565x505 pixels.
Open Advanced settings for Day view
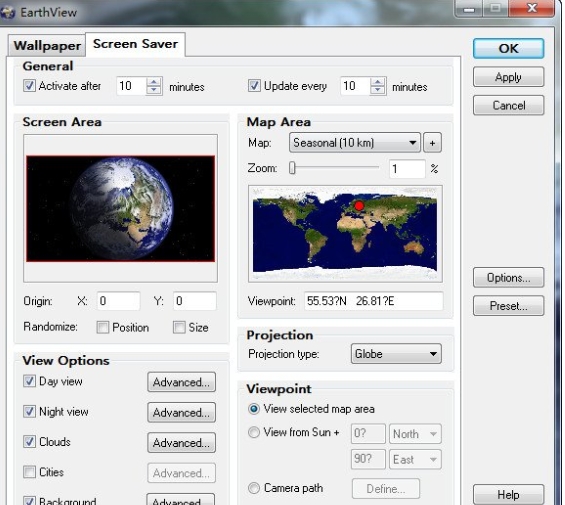click(181, 382)
